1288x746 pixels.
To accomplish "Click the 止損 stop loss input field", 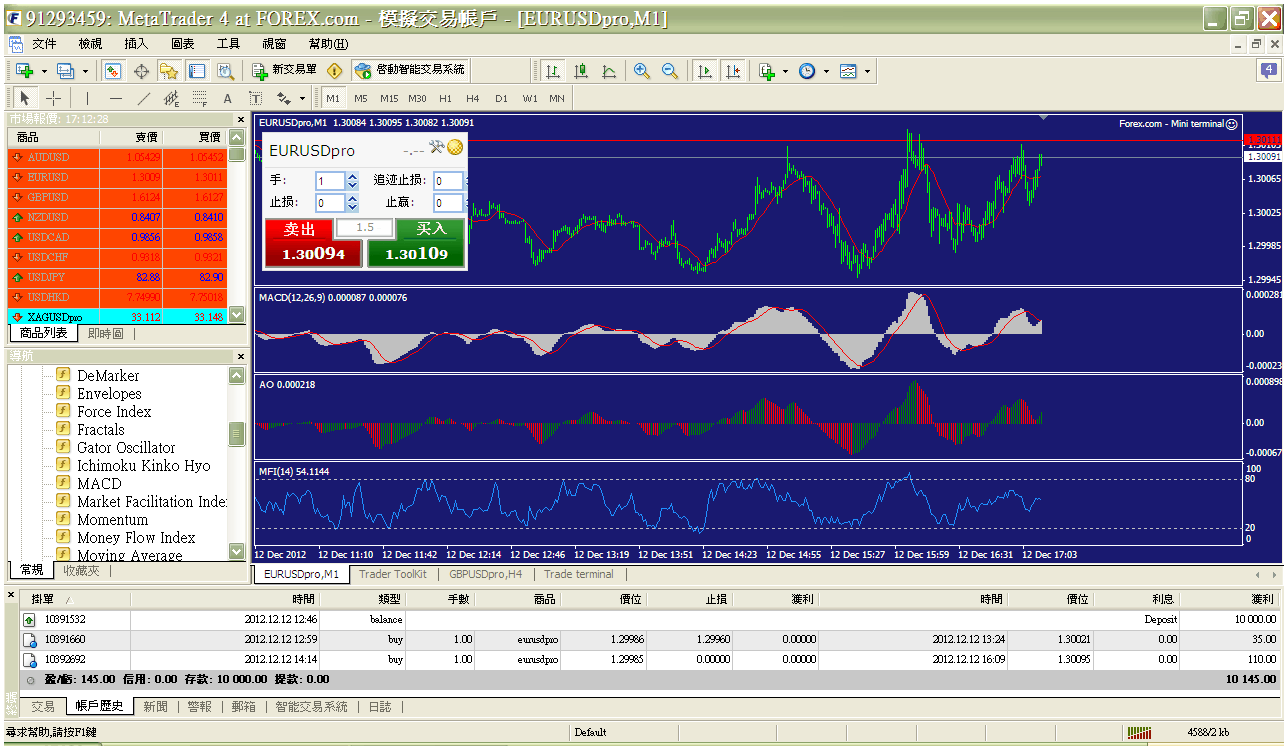I will tap(329, 203).
